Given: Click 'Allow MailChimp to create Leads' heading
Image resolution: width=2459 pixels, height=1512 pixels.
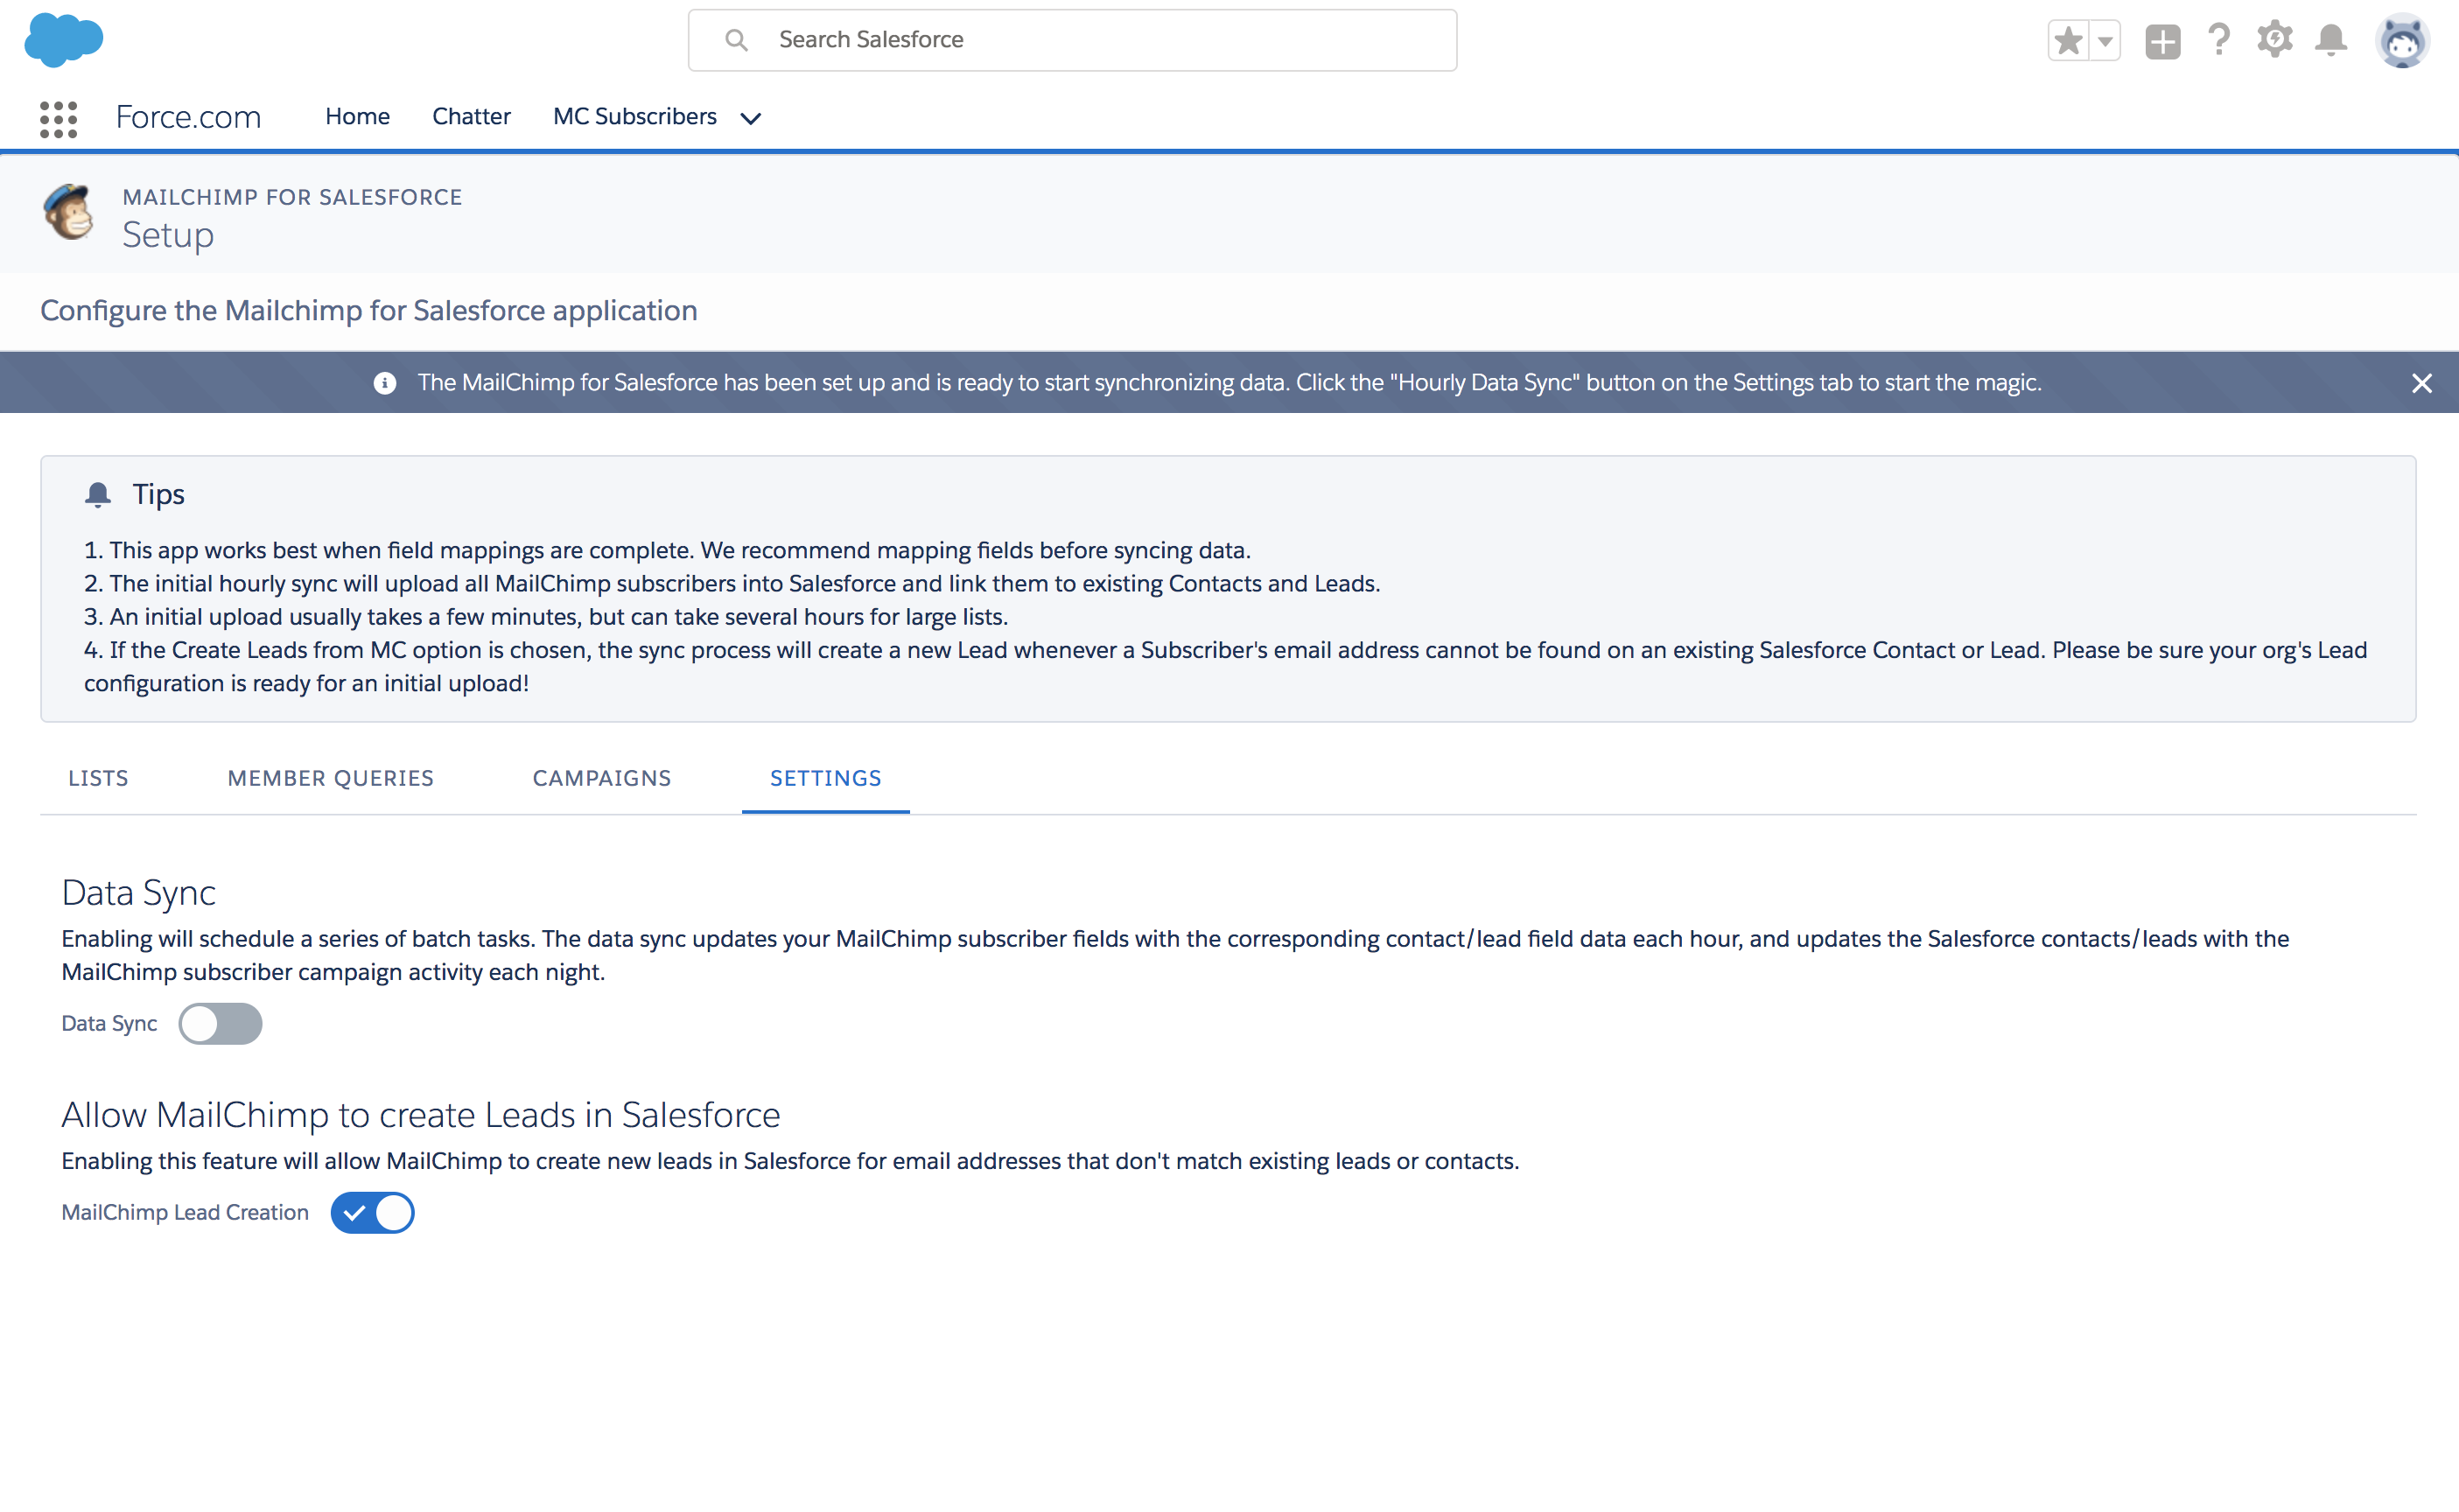Looking at the screenshot, I should 421,1115.
